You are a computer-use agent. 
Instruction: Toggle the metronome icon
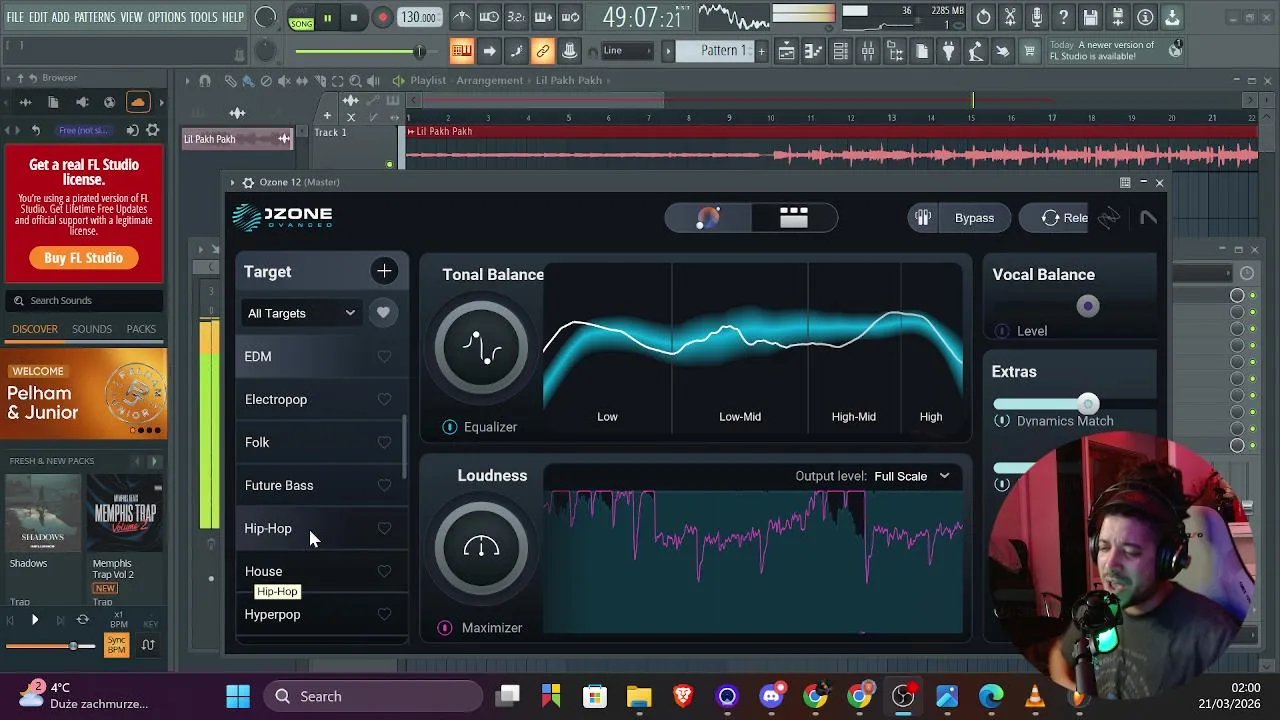click(462, 17)
